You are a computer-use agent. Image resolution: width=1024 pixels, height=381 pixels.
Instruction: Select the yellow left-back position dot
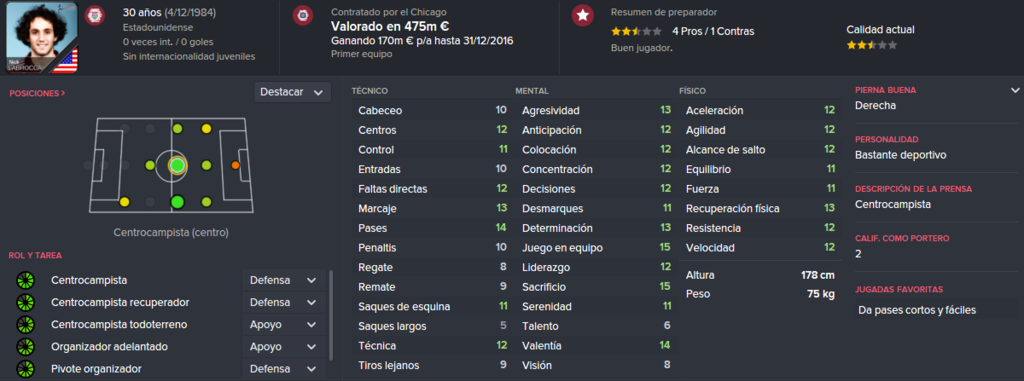pos(124,202)
